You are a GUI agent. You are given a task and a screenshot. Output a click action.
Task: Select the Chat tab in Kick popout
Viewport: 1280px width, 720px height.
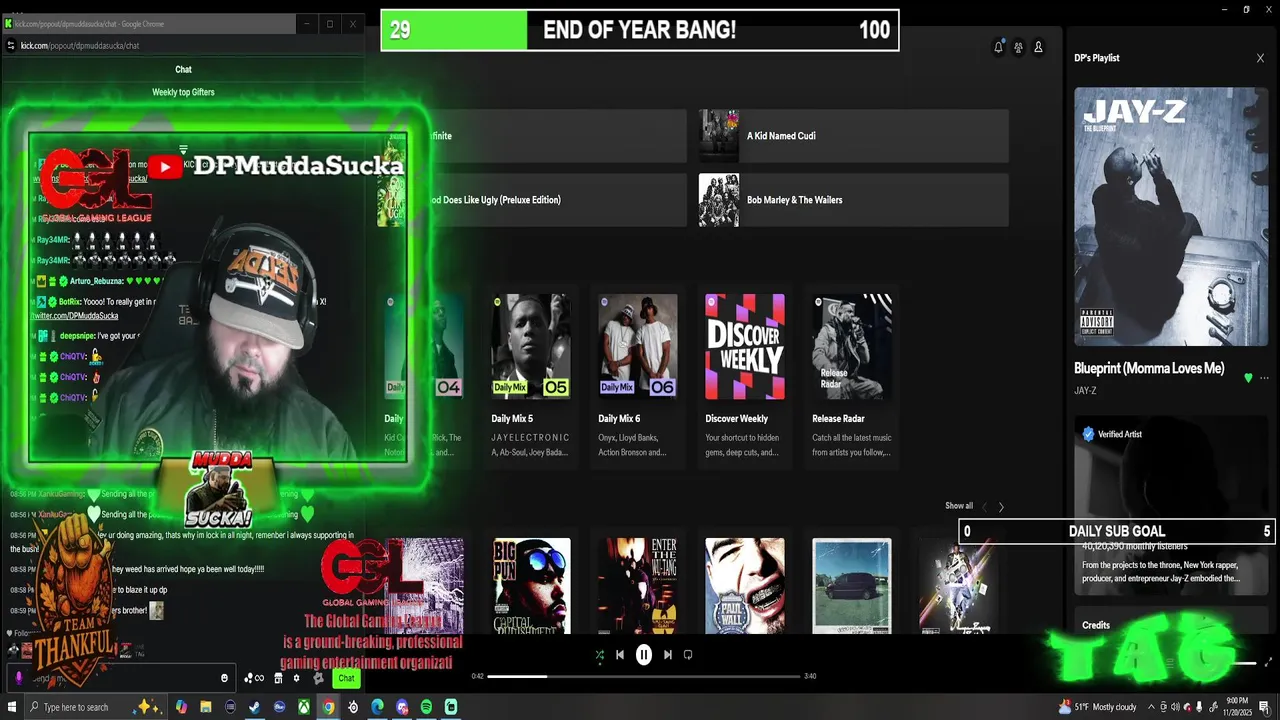pos(183,69)
